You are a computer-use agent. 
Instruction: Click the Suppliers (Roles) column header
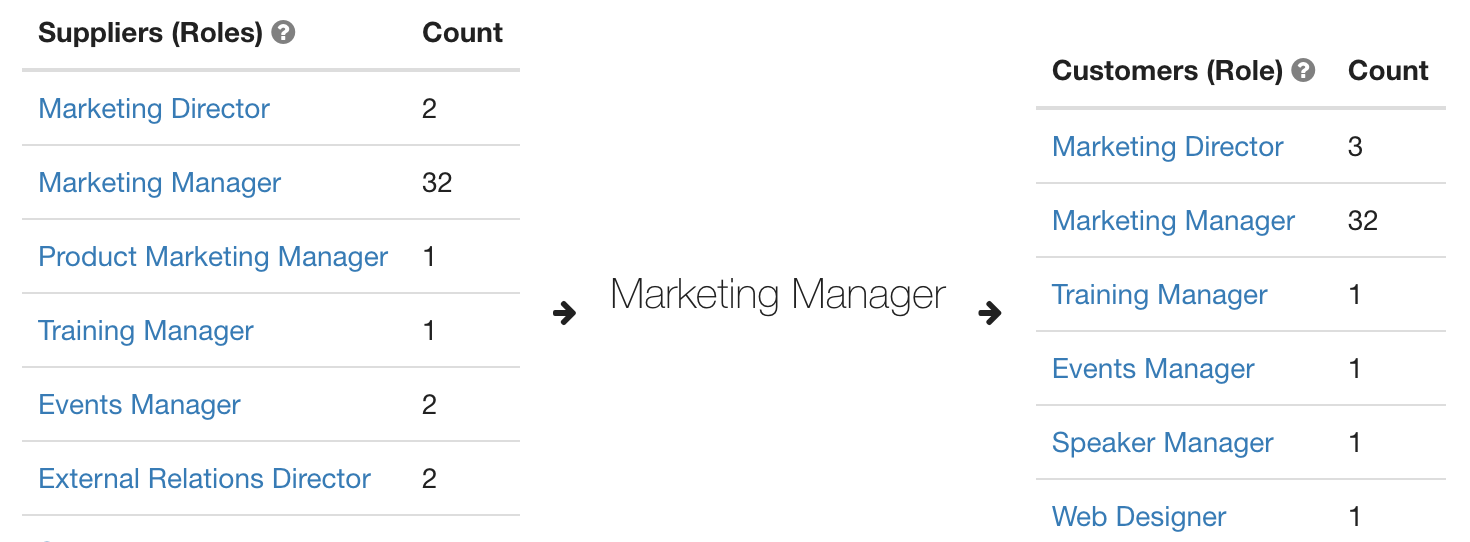coord(150,33)
